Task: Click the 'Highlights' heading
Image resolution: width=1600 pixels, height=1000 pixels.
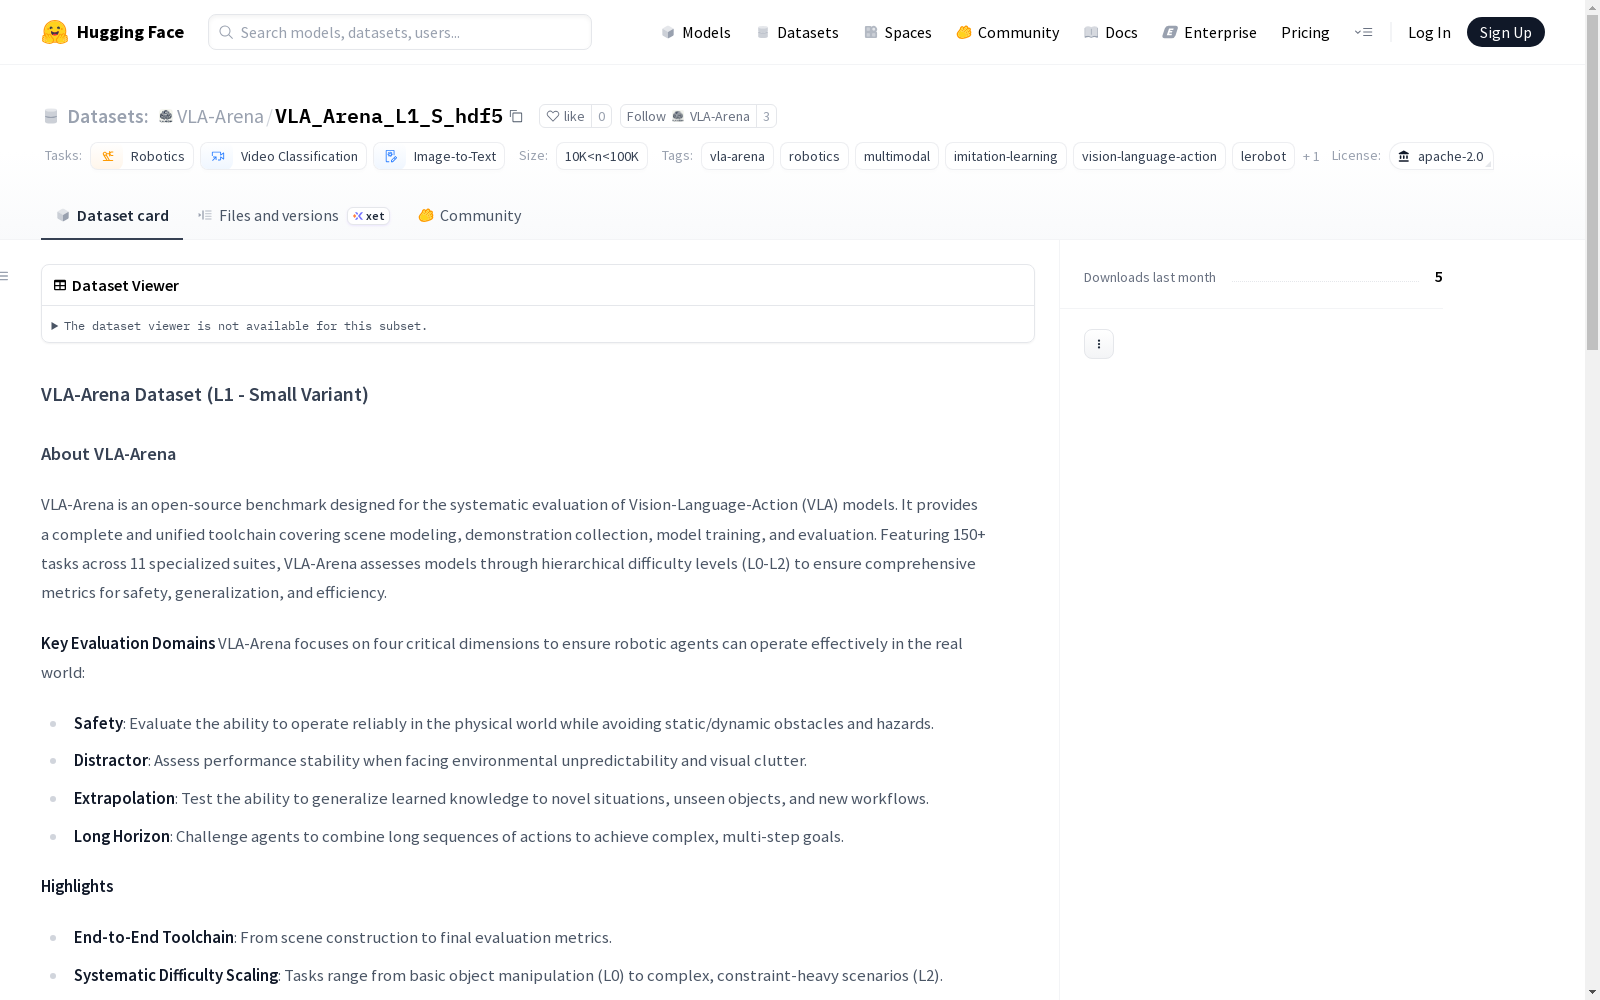Action: pyautogui.click(x=77, y=886)
